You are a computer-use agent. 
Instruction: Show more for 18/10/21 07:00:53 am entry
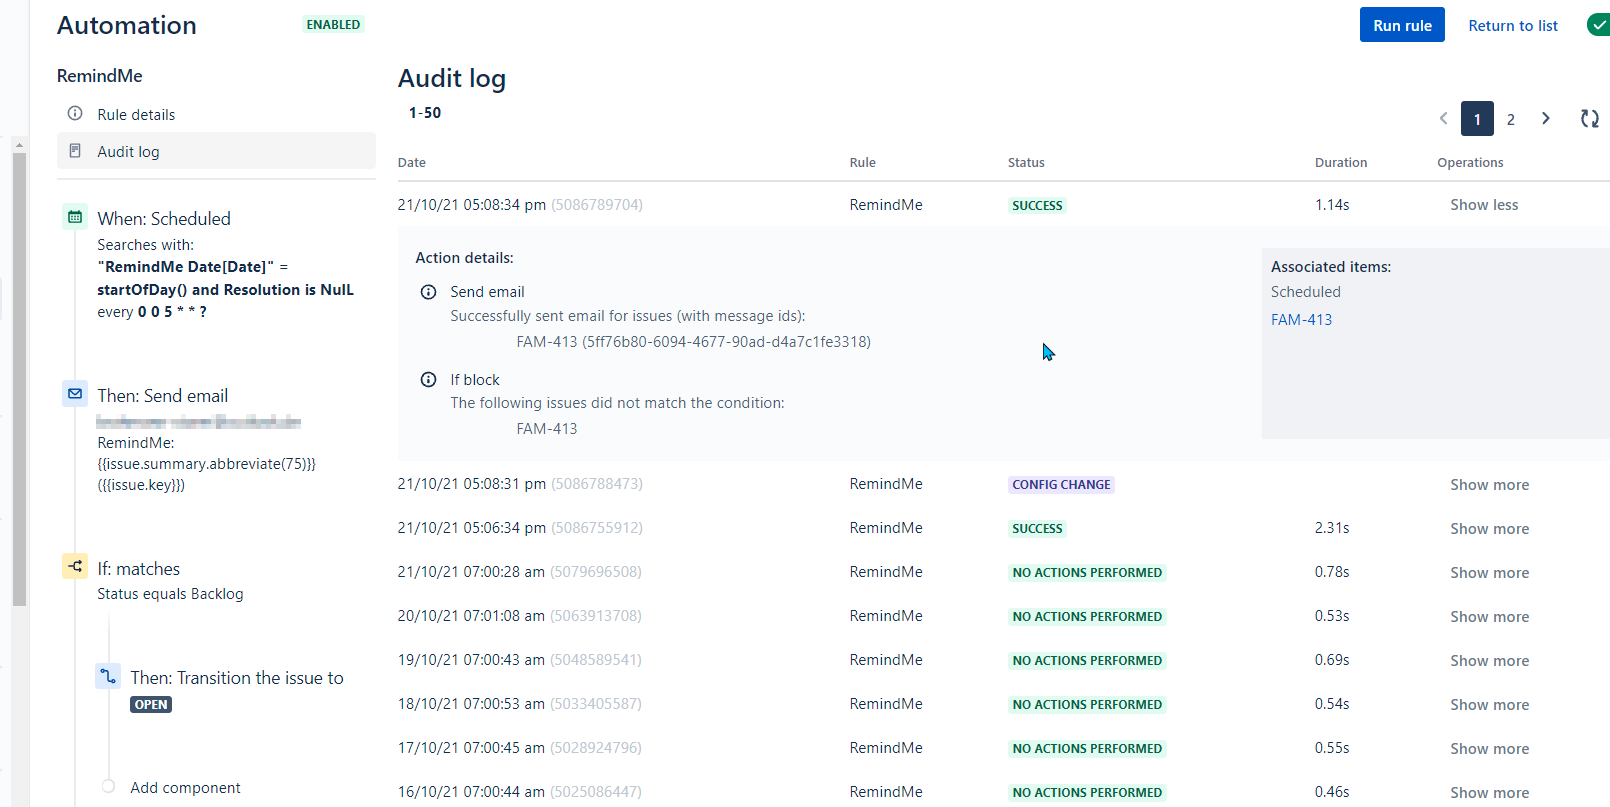1490,705
